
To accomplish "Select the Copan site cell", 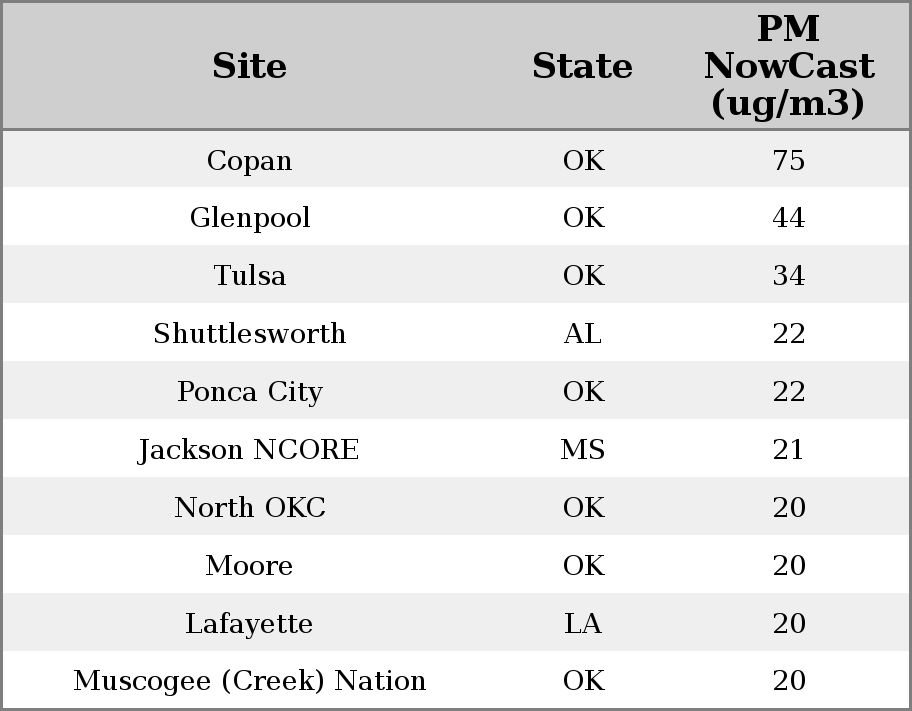I will [x=249, y=160].
